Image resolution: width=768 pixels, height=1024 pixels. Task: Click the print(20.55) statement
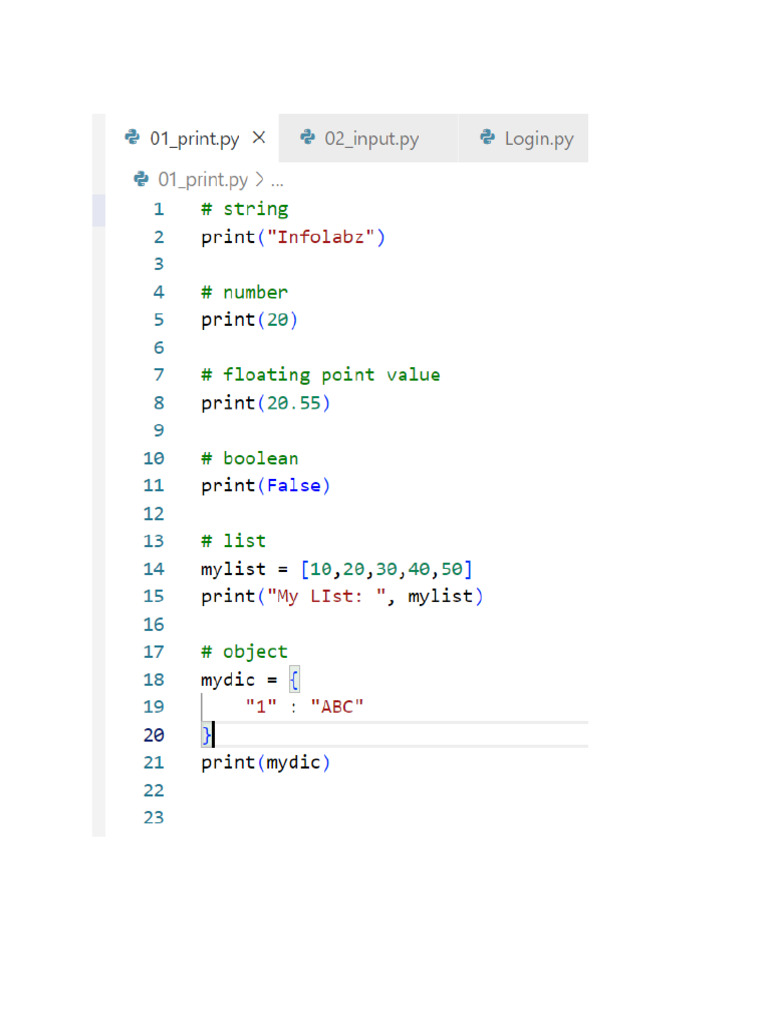[x=266, y=402]
